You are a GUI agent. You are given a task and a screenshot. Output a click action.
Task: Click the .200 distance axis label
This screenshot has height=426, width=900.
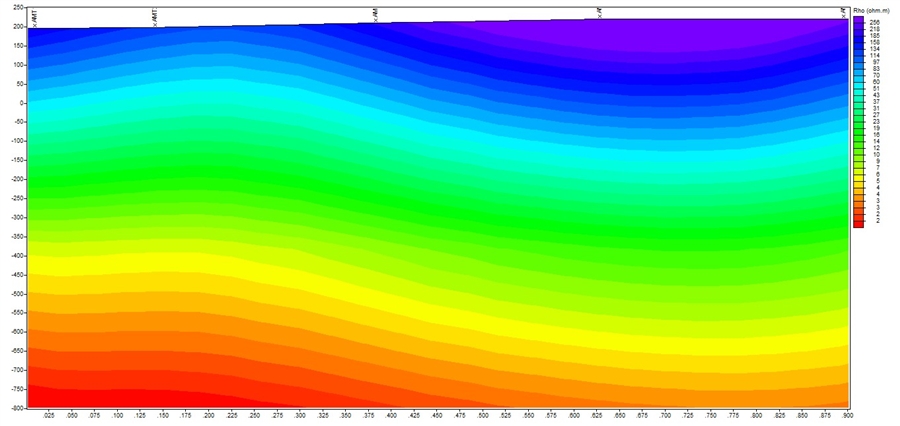(x=208, y=415)
